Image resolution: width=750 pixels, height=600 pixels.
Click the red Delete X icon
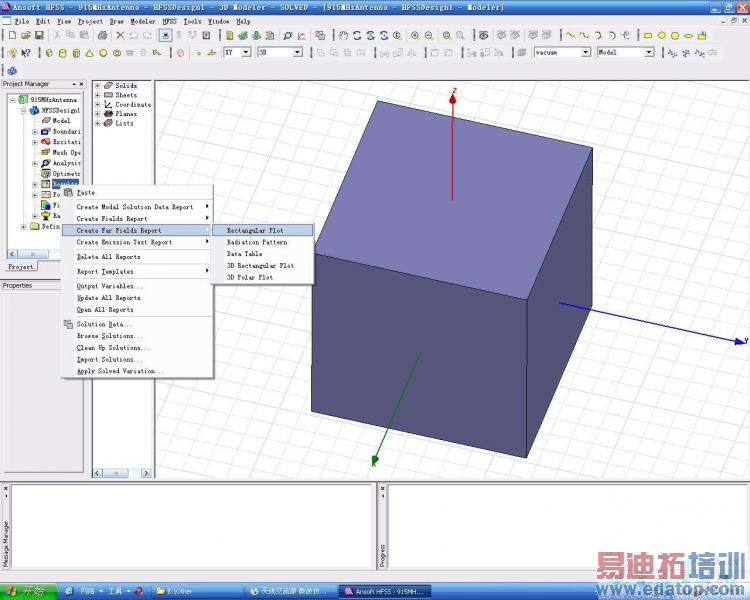click(120, 35)
